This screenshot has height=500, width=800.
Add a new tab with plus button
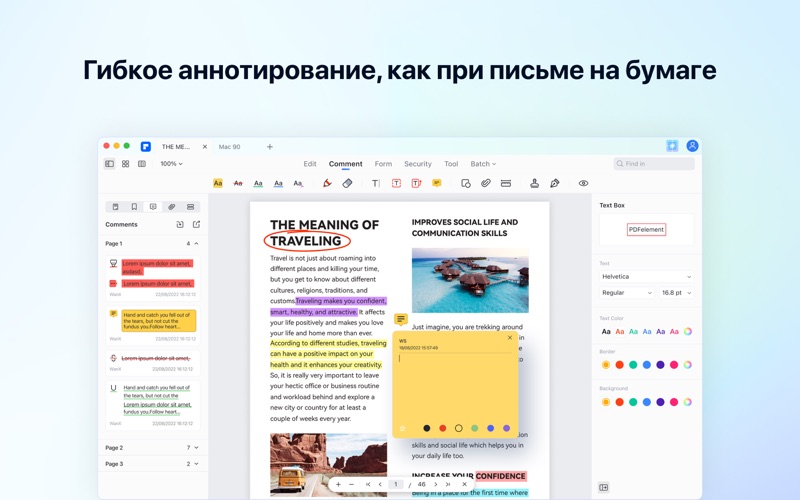270,146
